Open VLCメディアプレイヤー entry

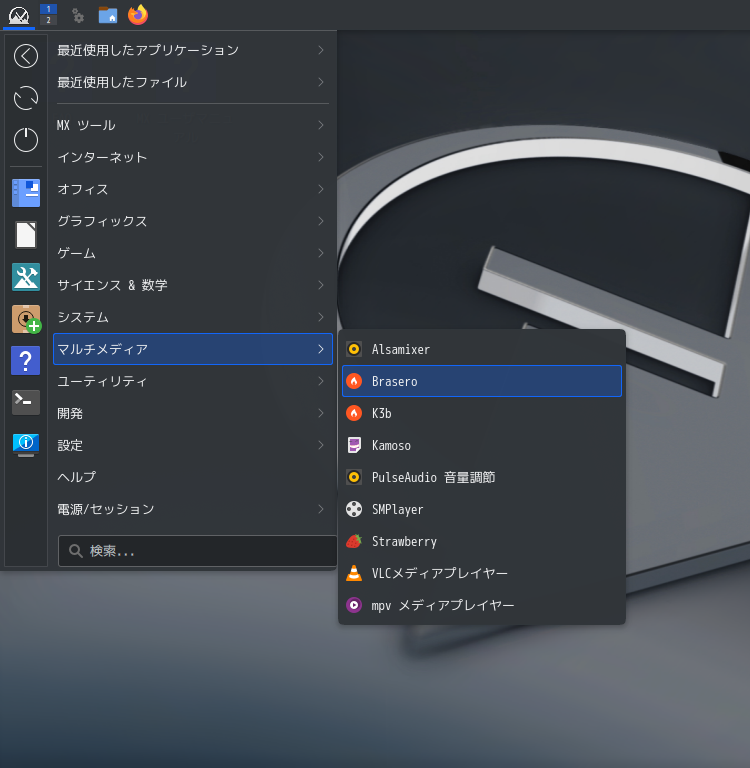click(x=482, y=573)
